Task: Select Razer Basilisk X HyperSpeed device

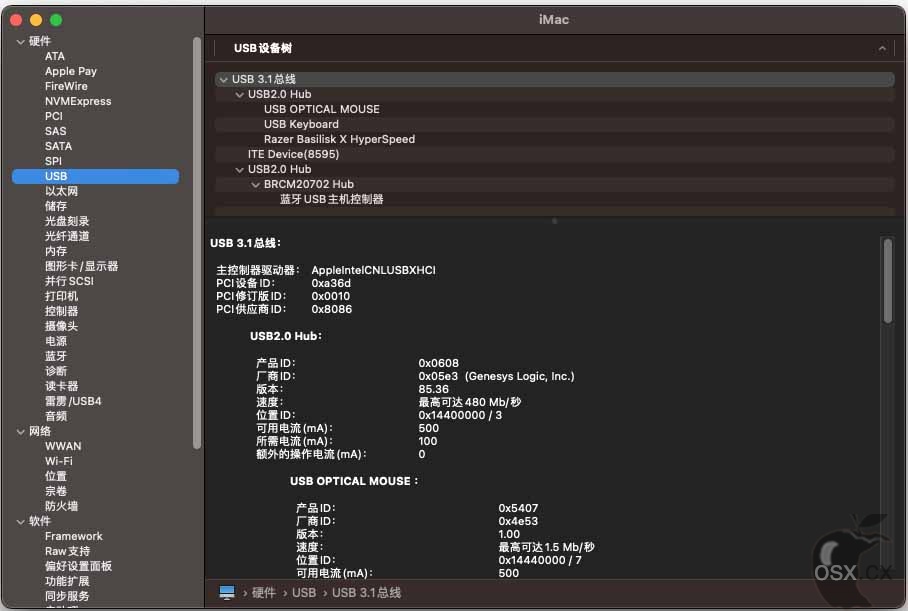Action: pos(339,140)
